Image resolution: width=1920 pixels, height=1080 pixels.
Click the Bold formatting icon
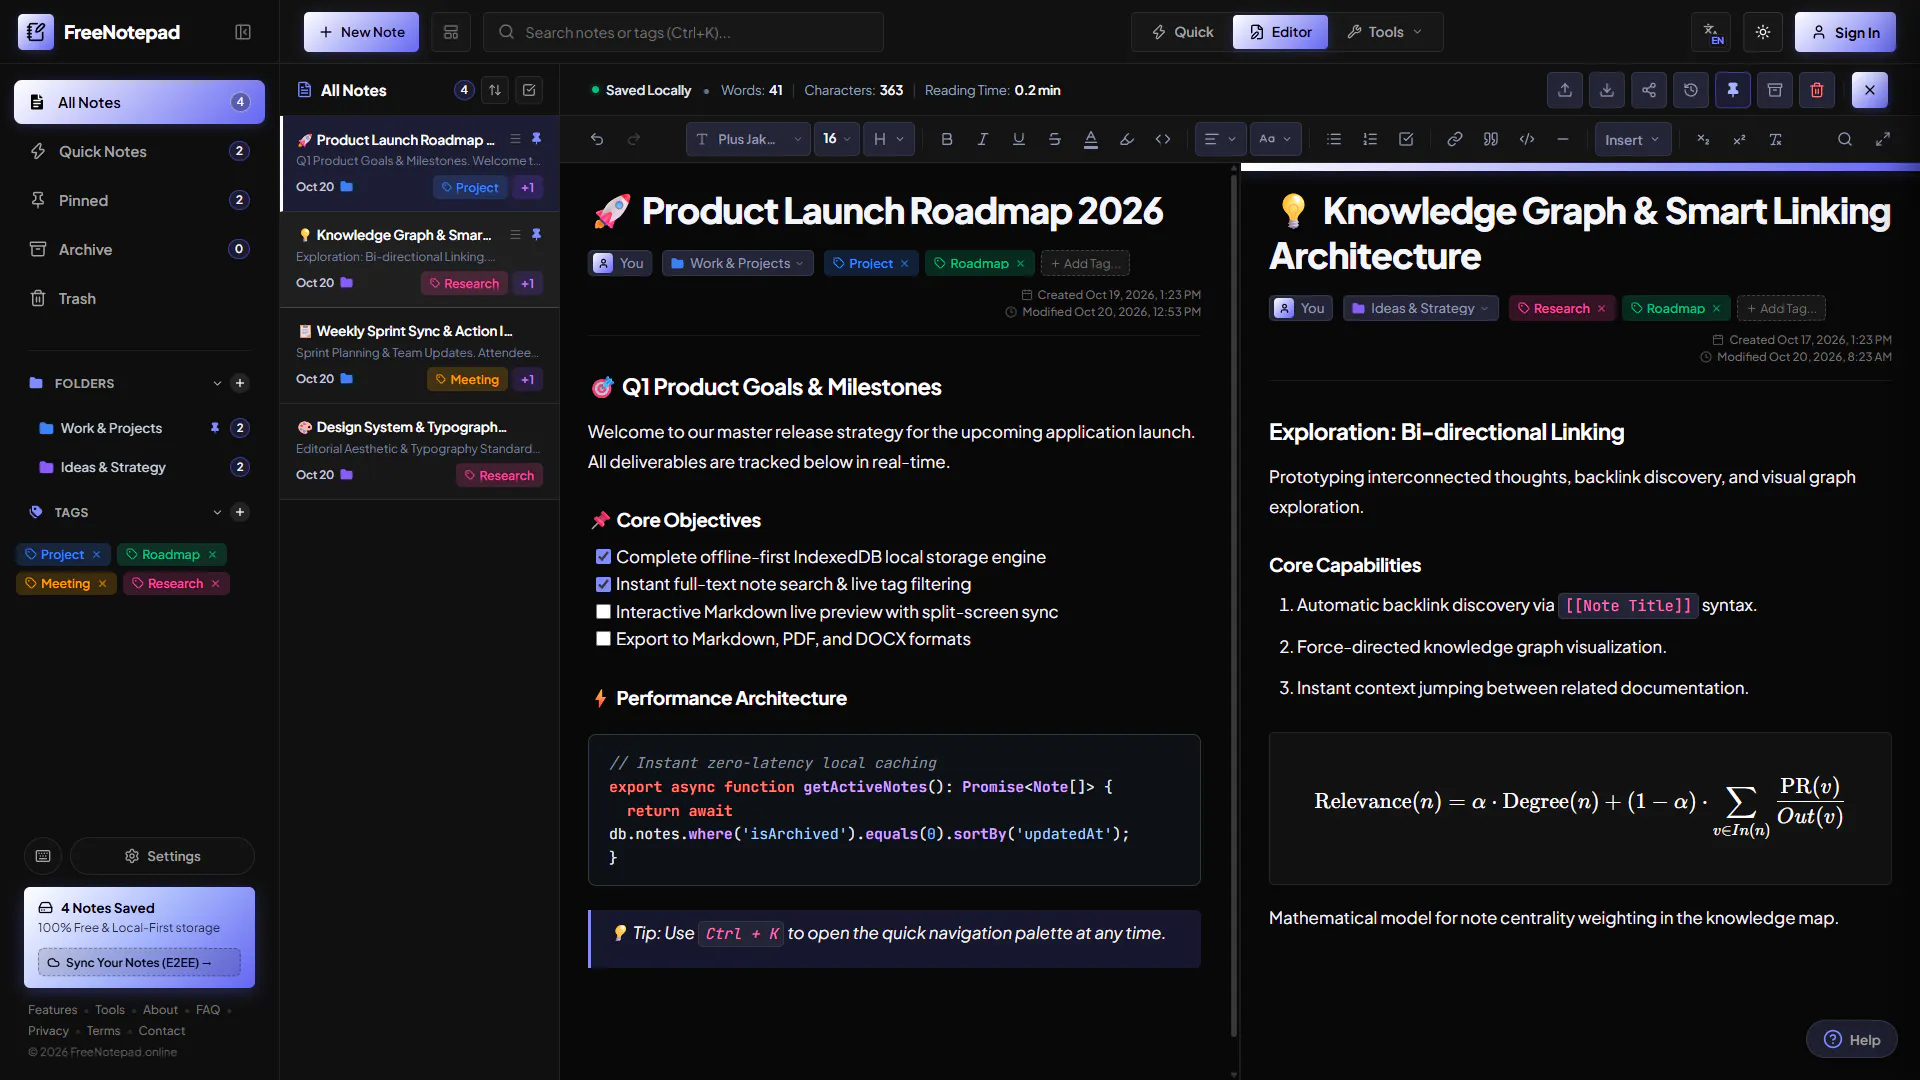(946, 140)
